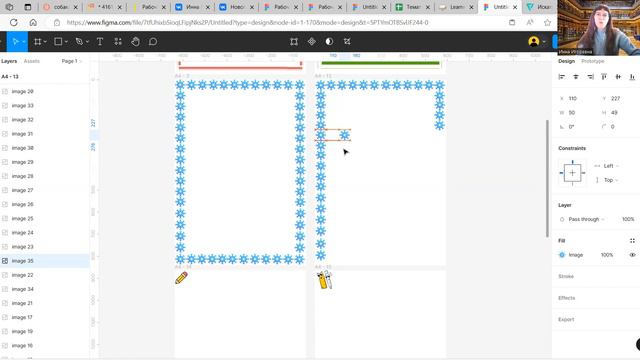Select layer image 27

(45, 190)
